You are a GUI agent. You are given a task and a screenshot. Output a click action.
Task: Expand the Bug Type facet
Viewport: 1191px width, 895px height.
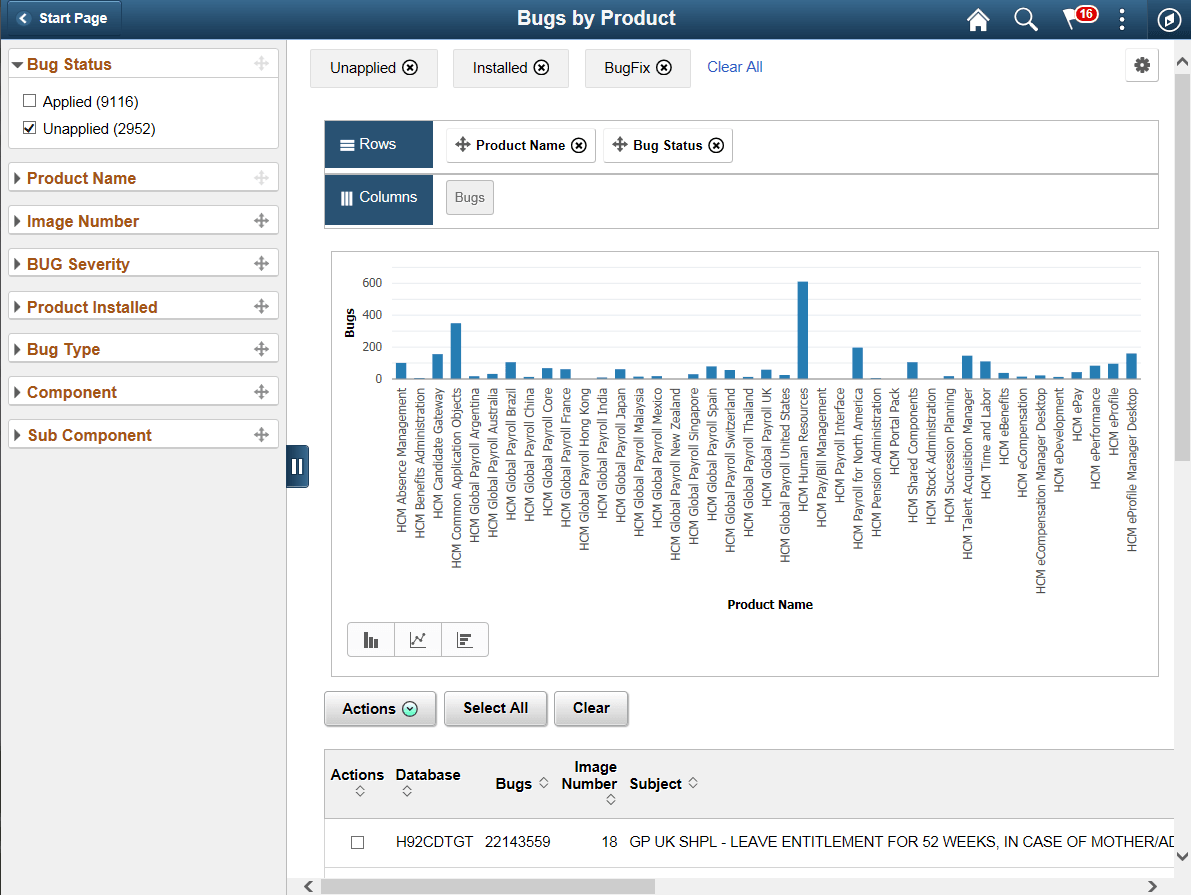[17, 349]
